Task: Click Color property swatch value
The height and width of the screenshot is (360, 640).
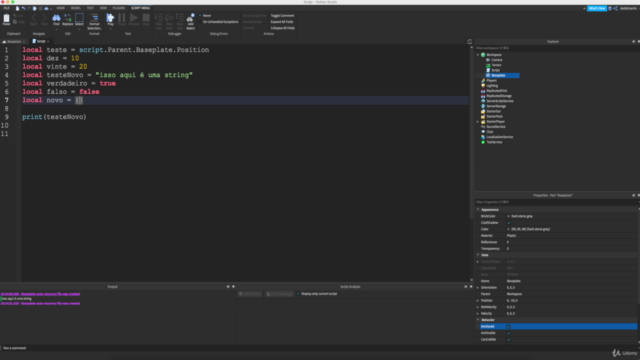Action: click(509, 229)
